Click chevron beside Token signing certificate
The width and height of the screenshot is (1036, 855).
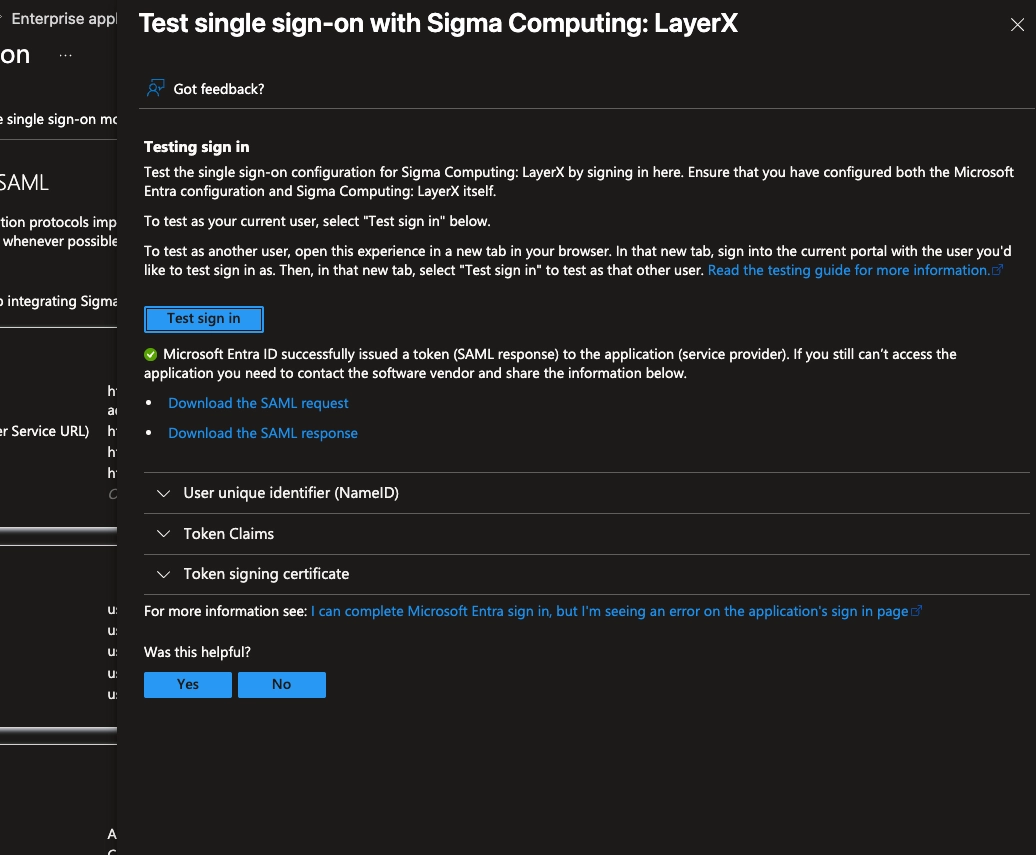(x=163, y=575)
